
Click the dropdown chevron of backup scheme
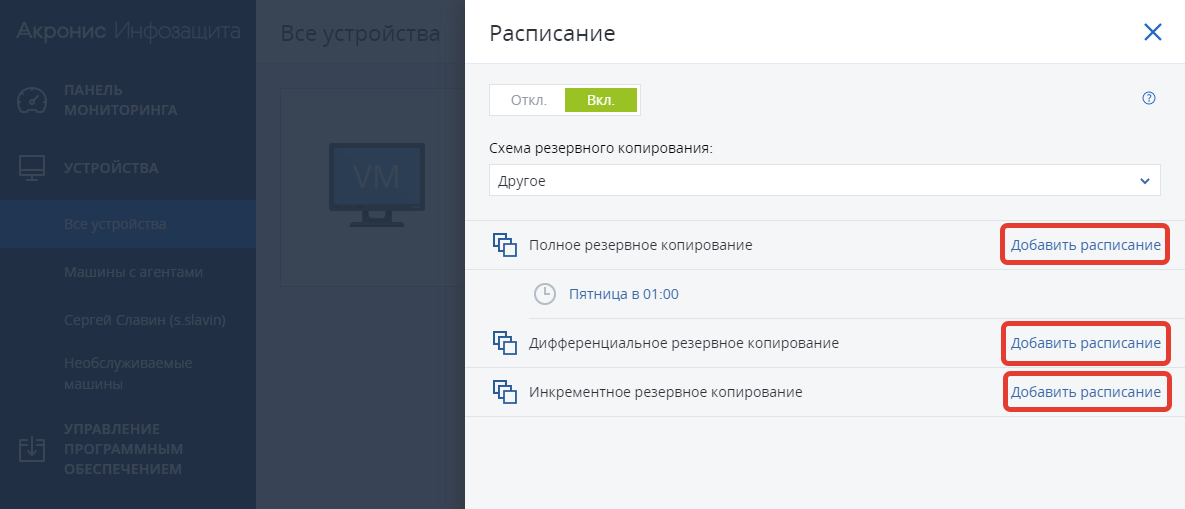(1145, 181)
